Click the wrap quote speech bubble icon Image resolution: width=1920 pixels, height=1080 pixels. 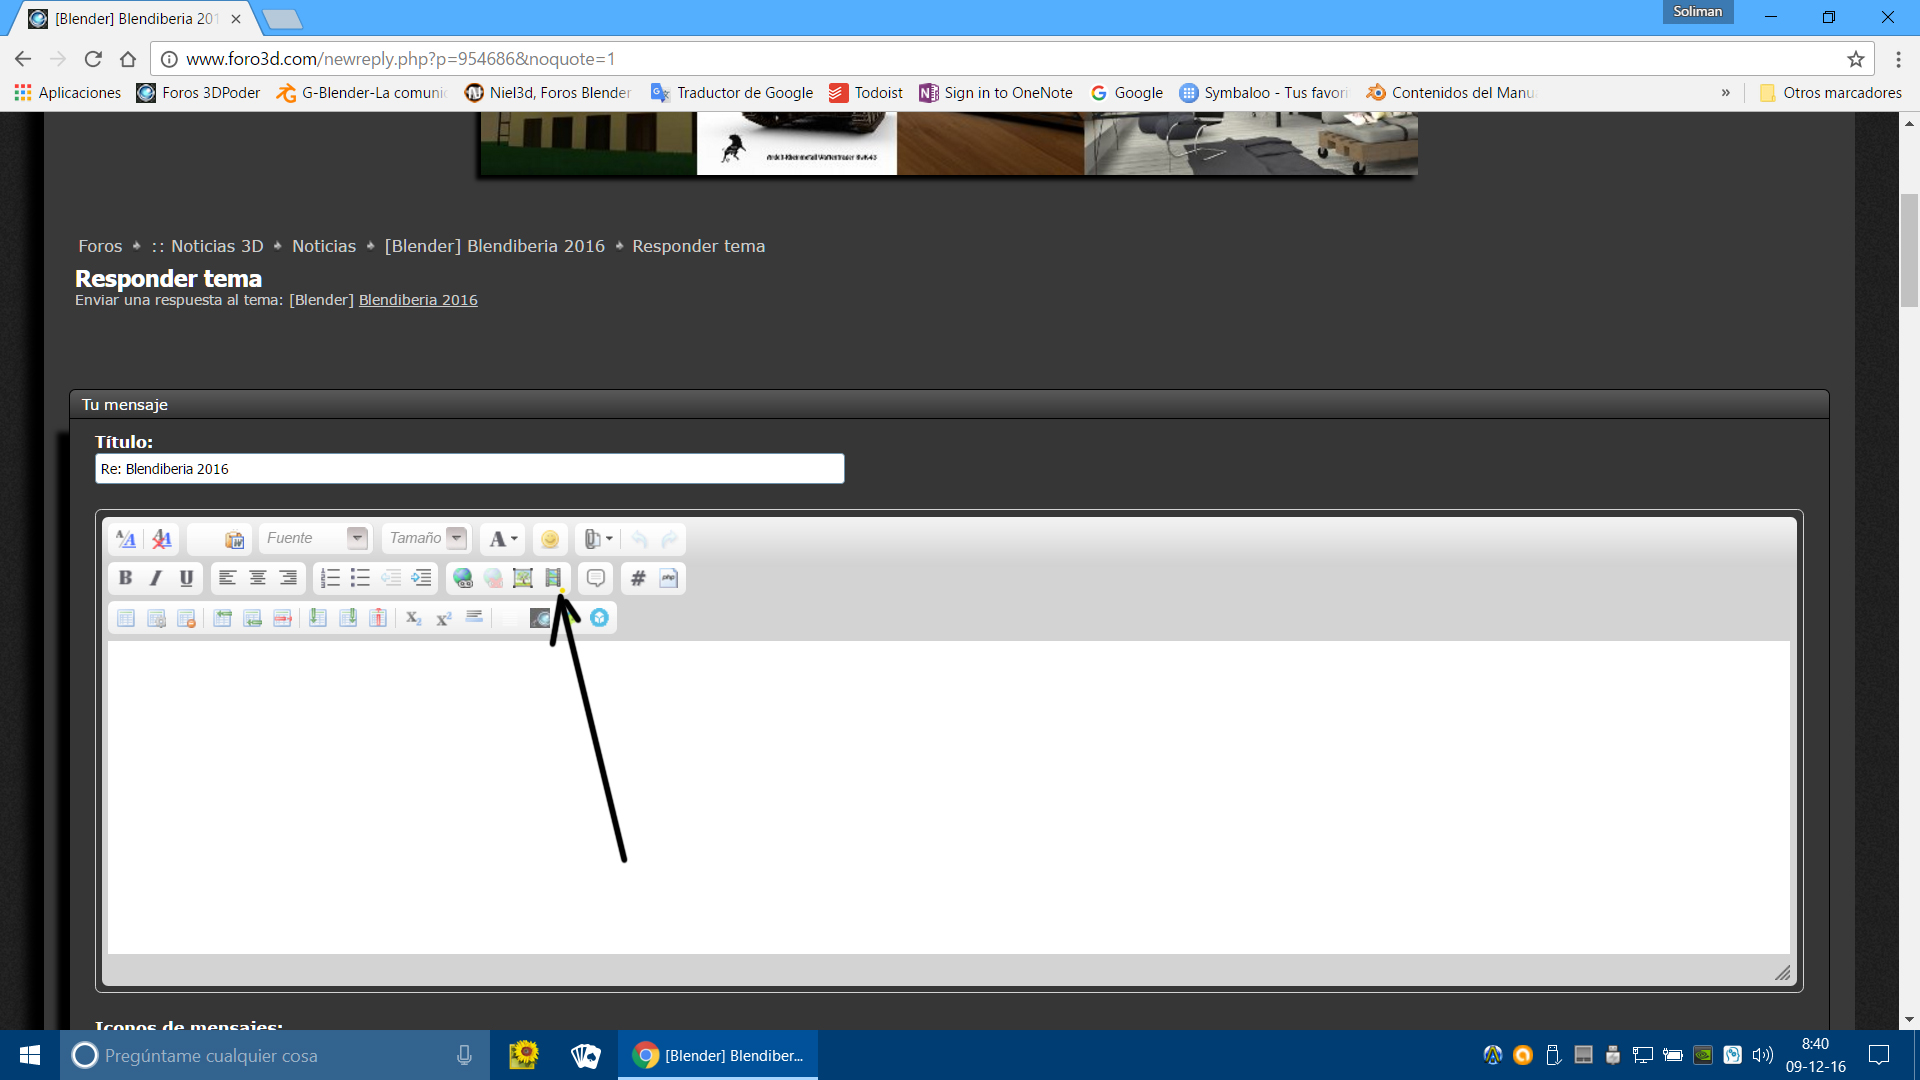(x=596, y=578)
